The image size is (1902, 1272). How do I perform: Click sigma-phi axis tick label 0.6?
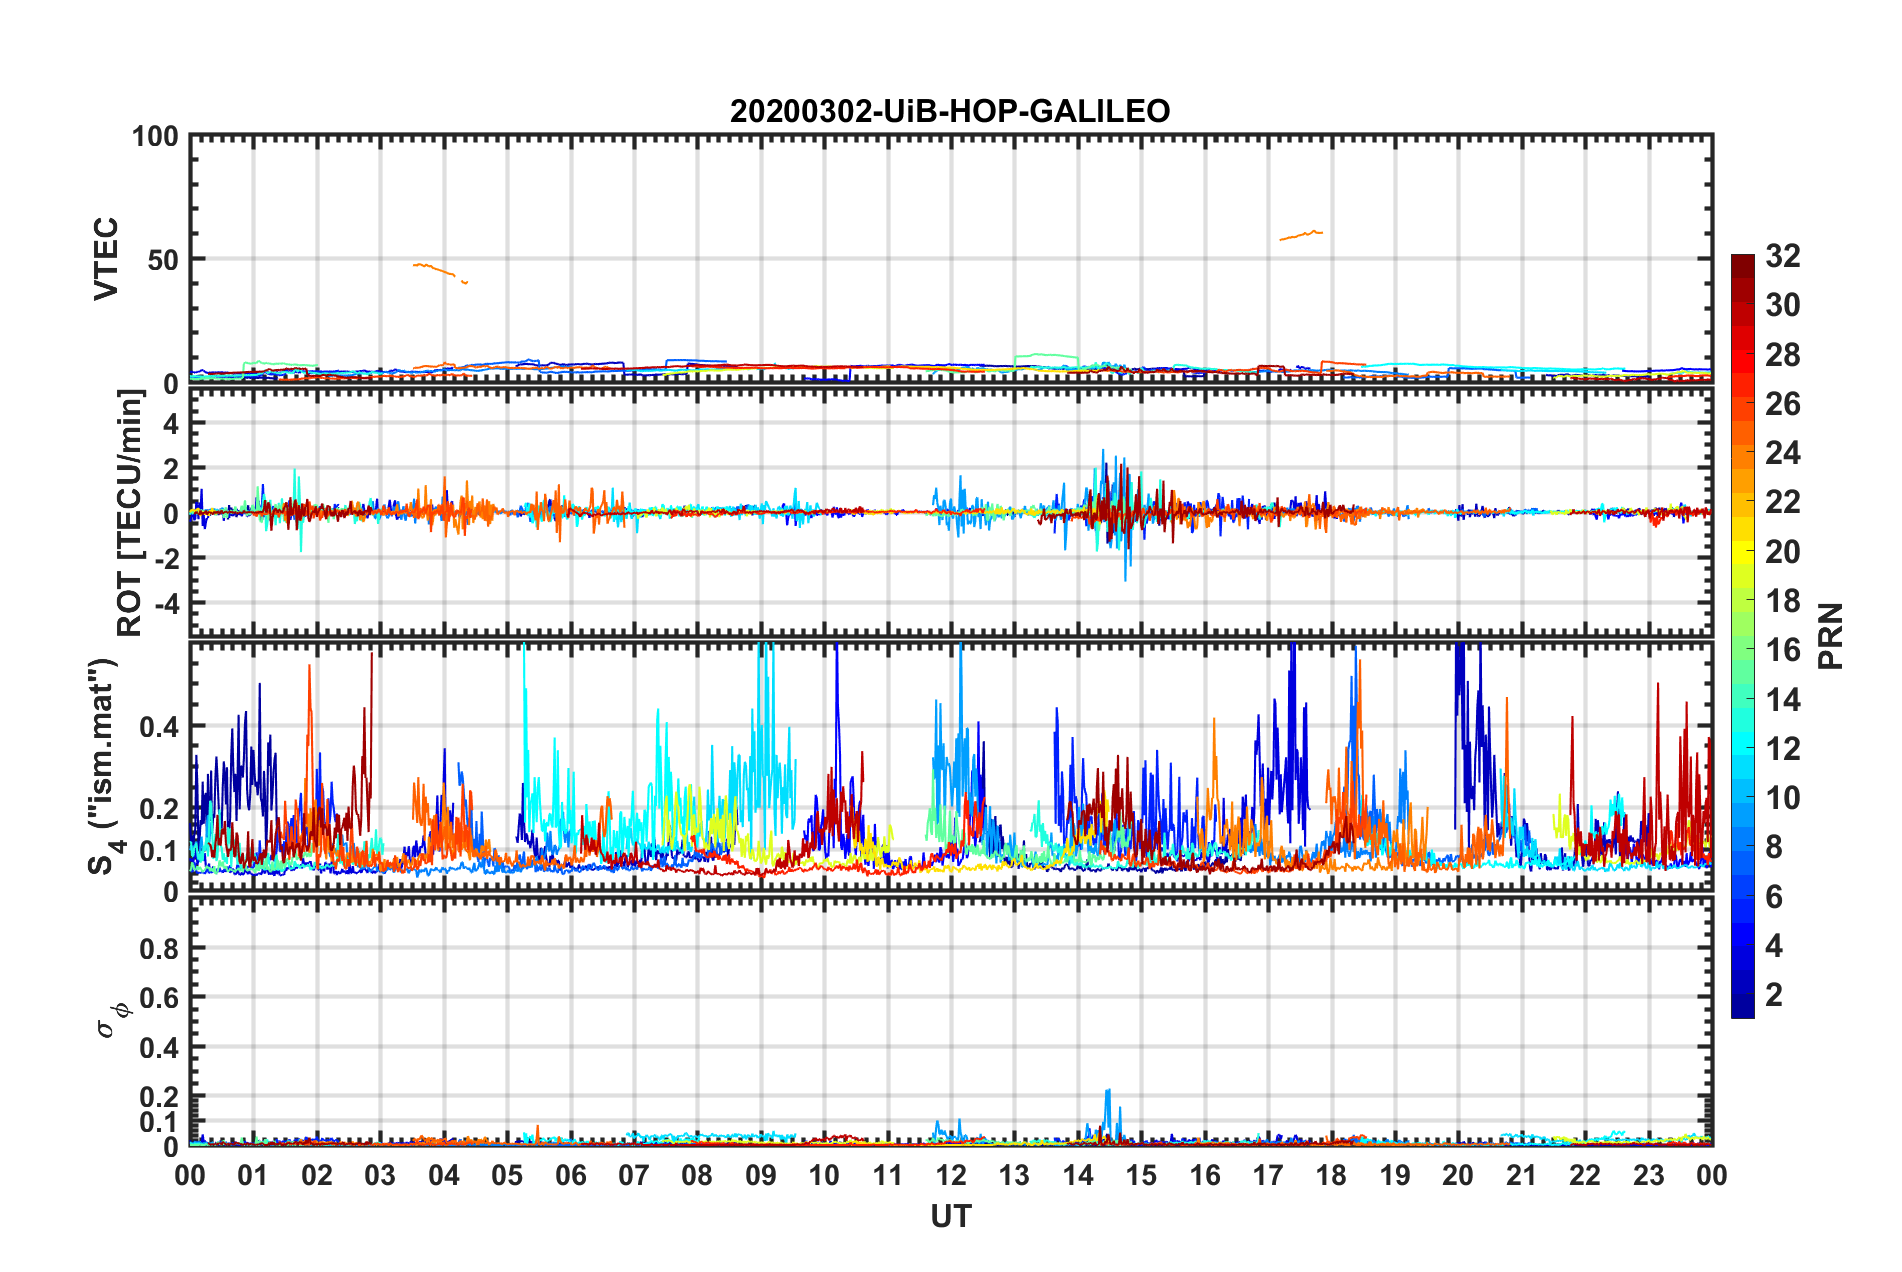160,998
